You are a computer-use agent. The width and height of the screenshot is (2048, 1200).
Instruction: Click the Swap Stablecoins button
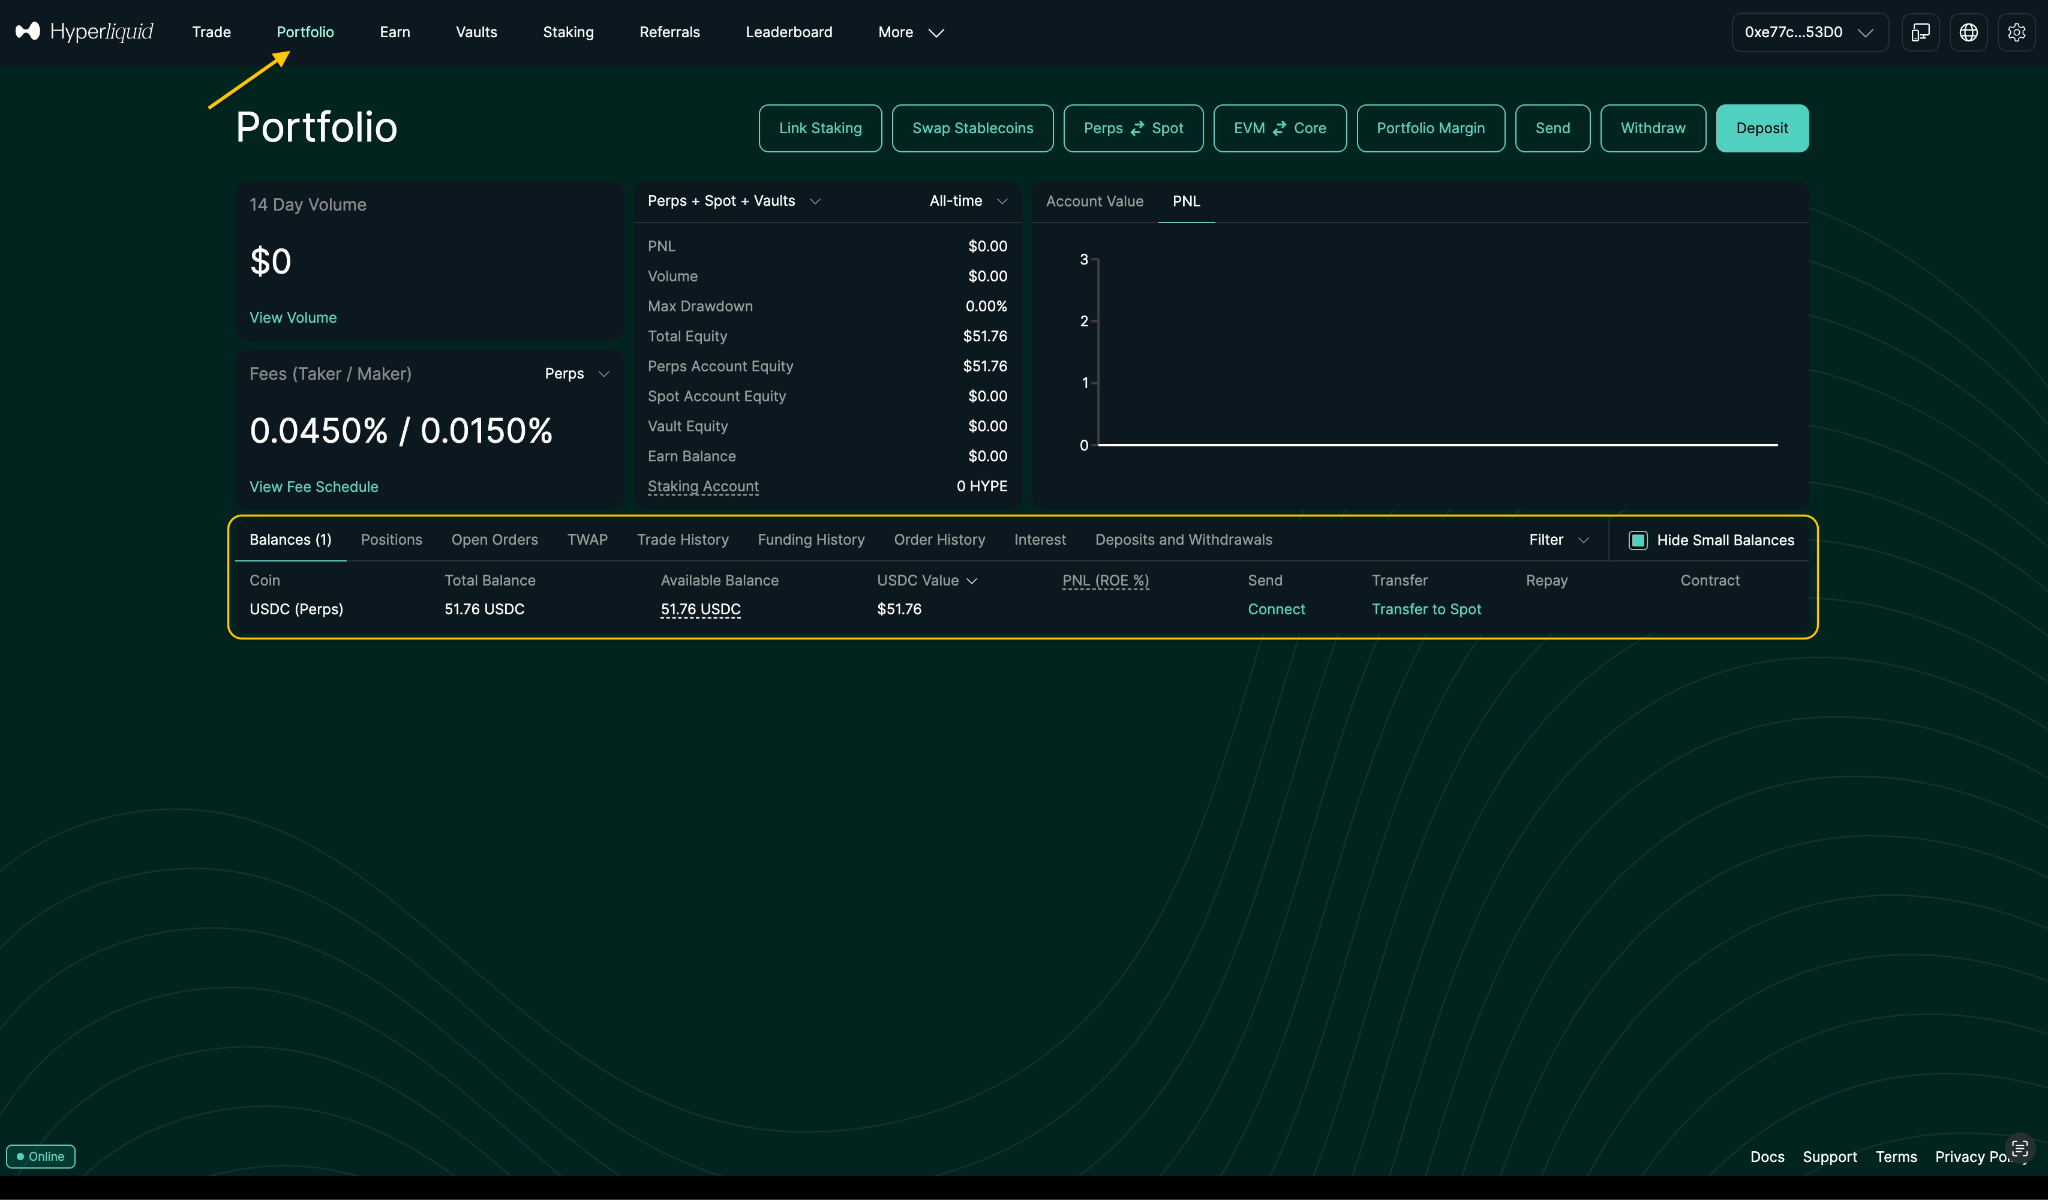[x=972, y=128]
